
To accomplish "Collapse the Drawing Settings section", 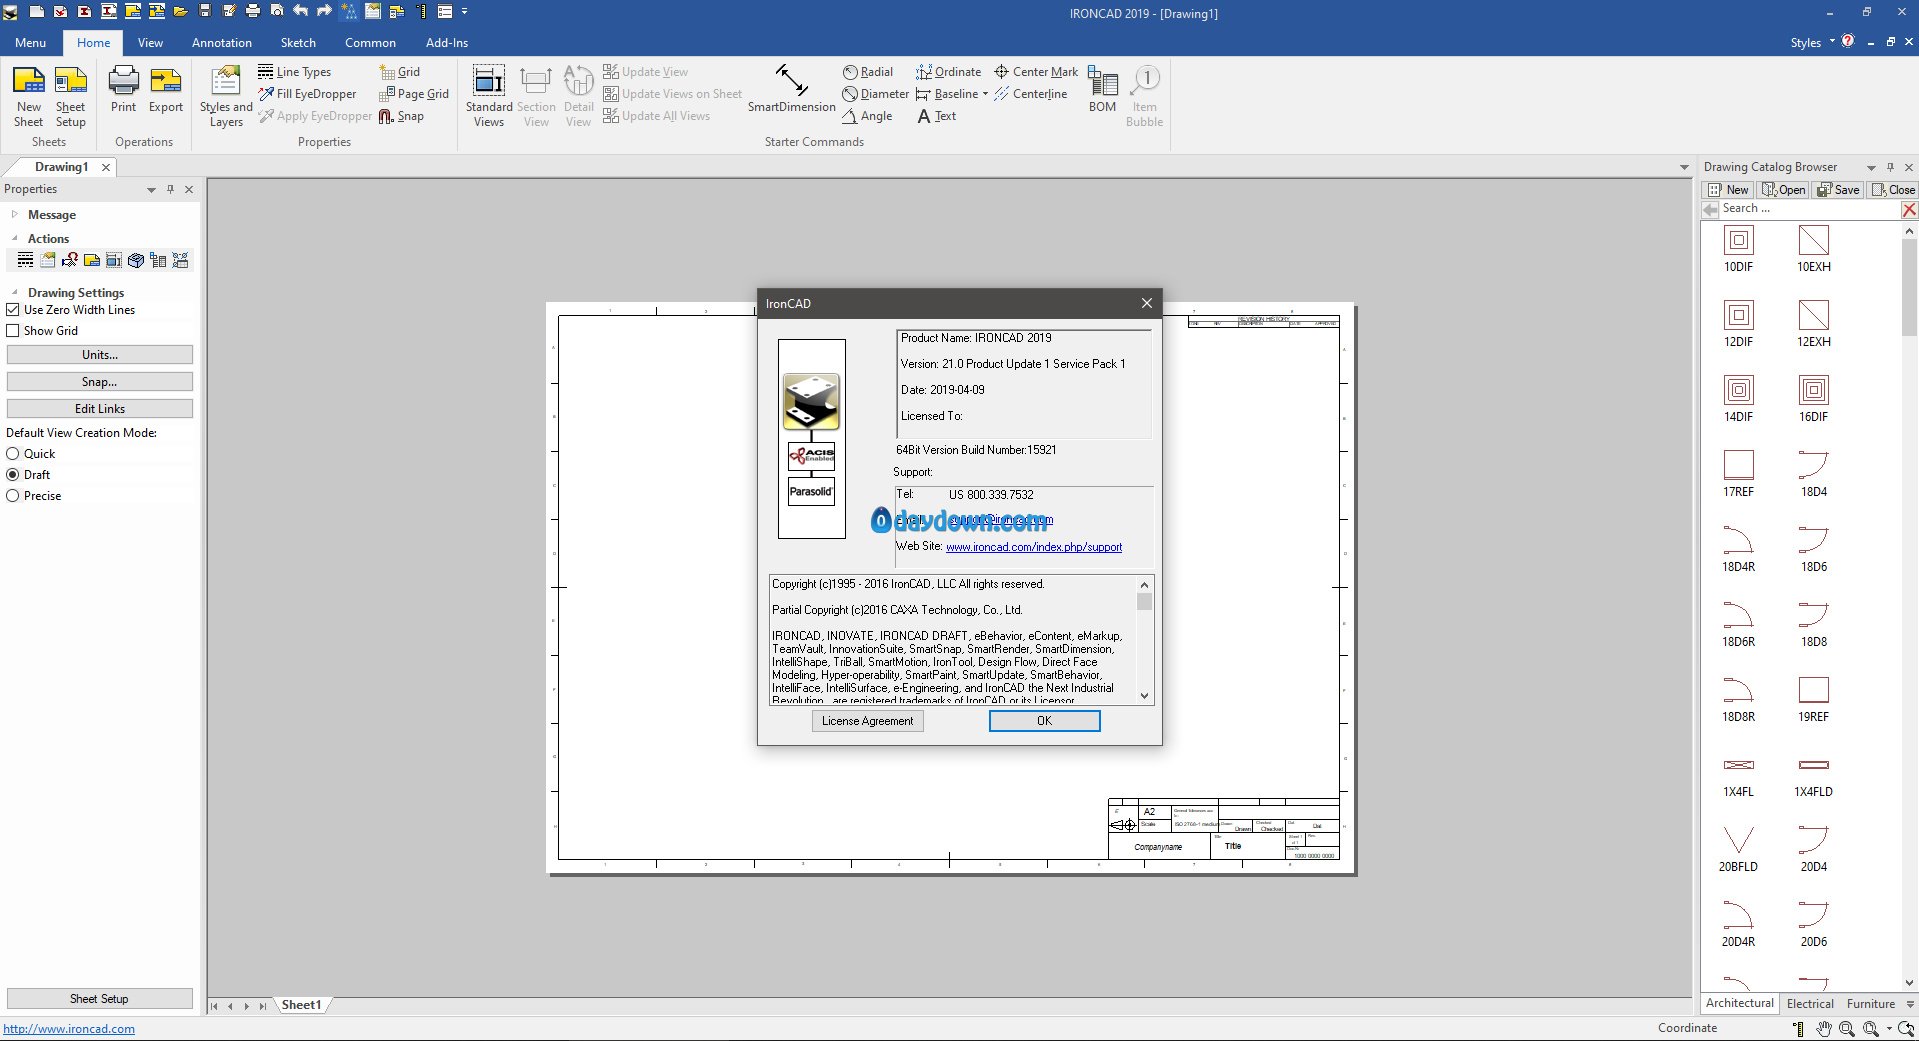I will pos(14,293).
